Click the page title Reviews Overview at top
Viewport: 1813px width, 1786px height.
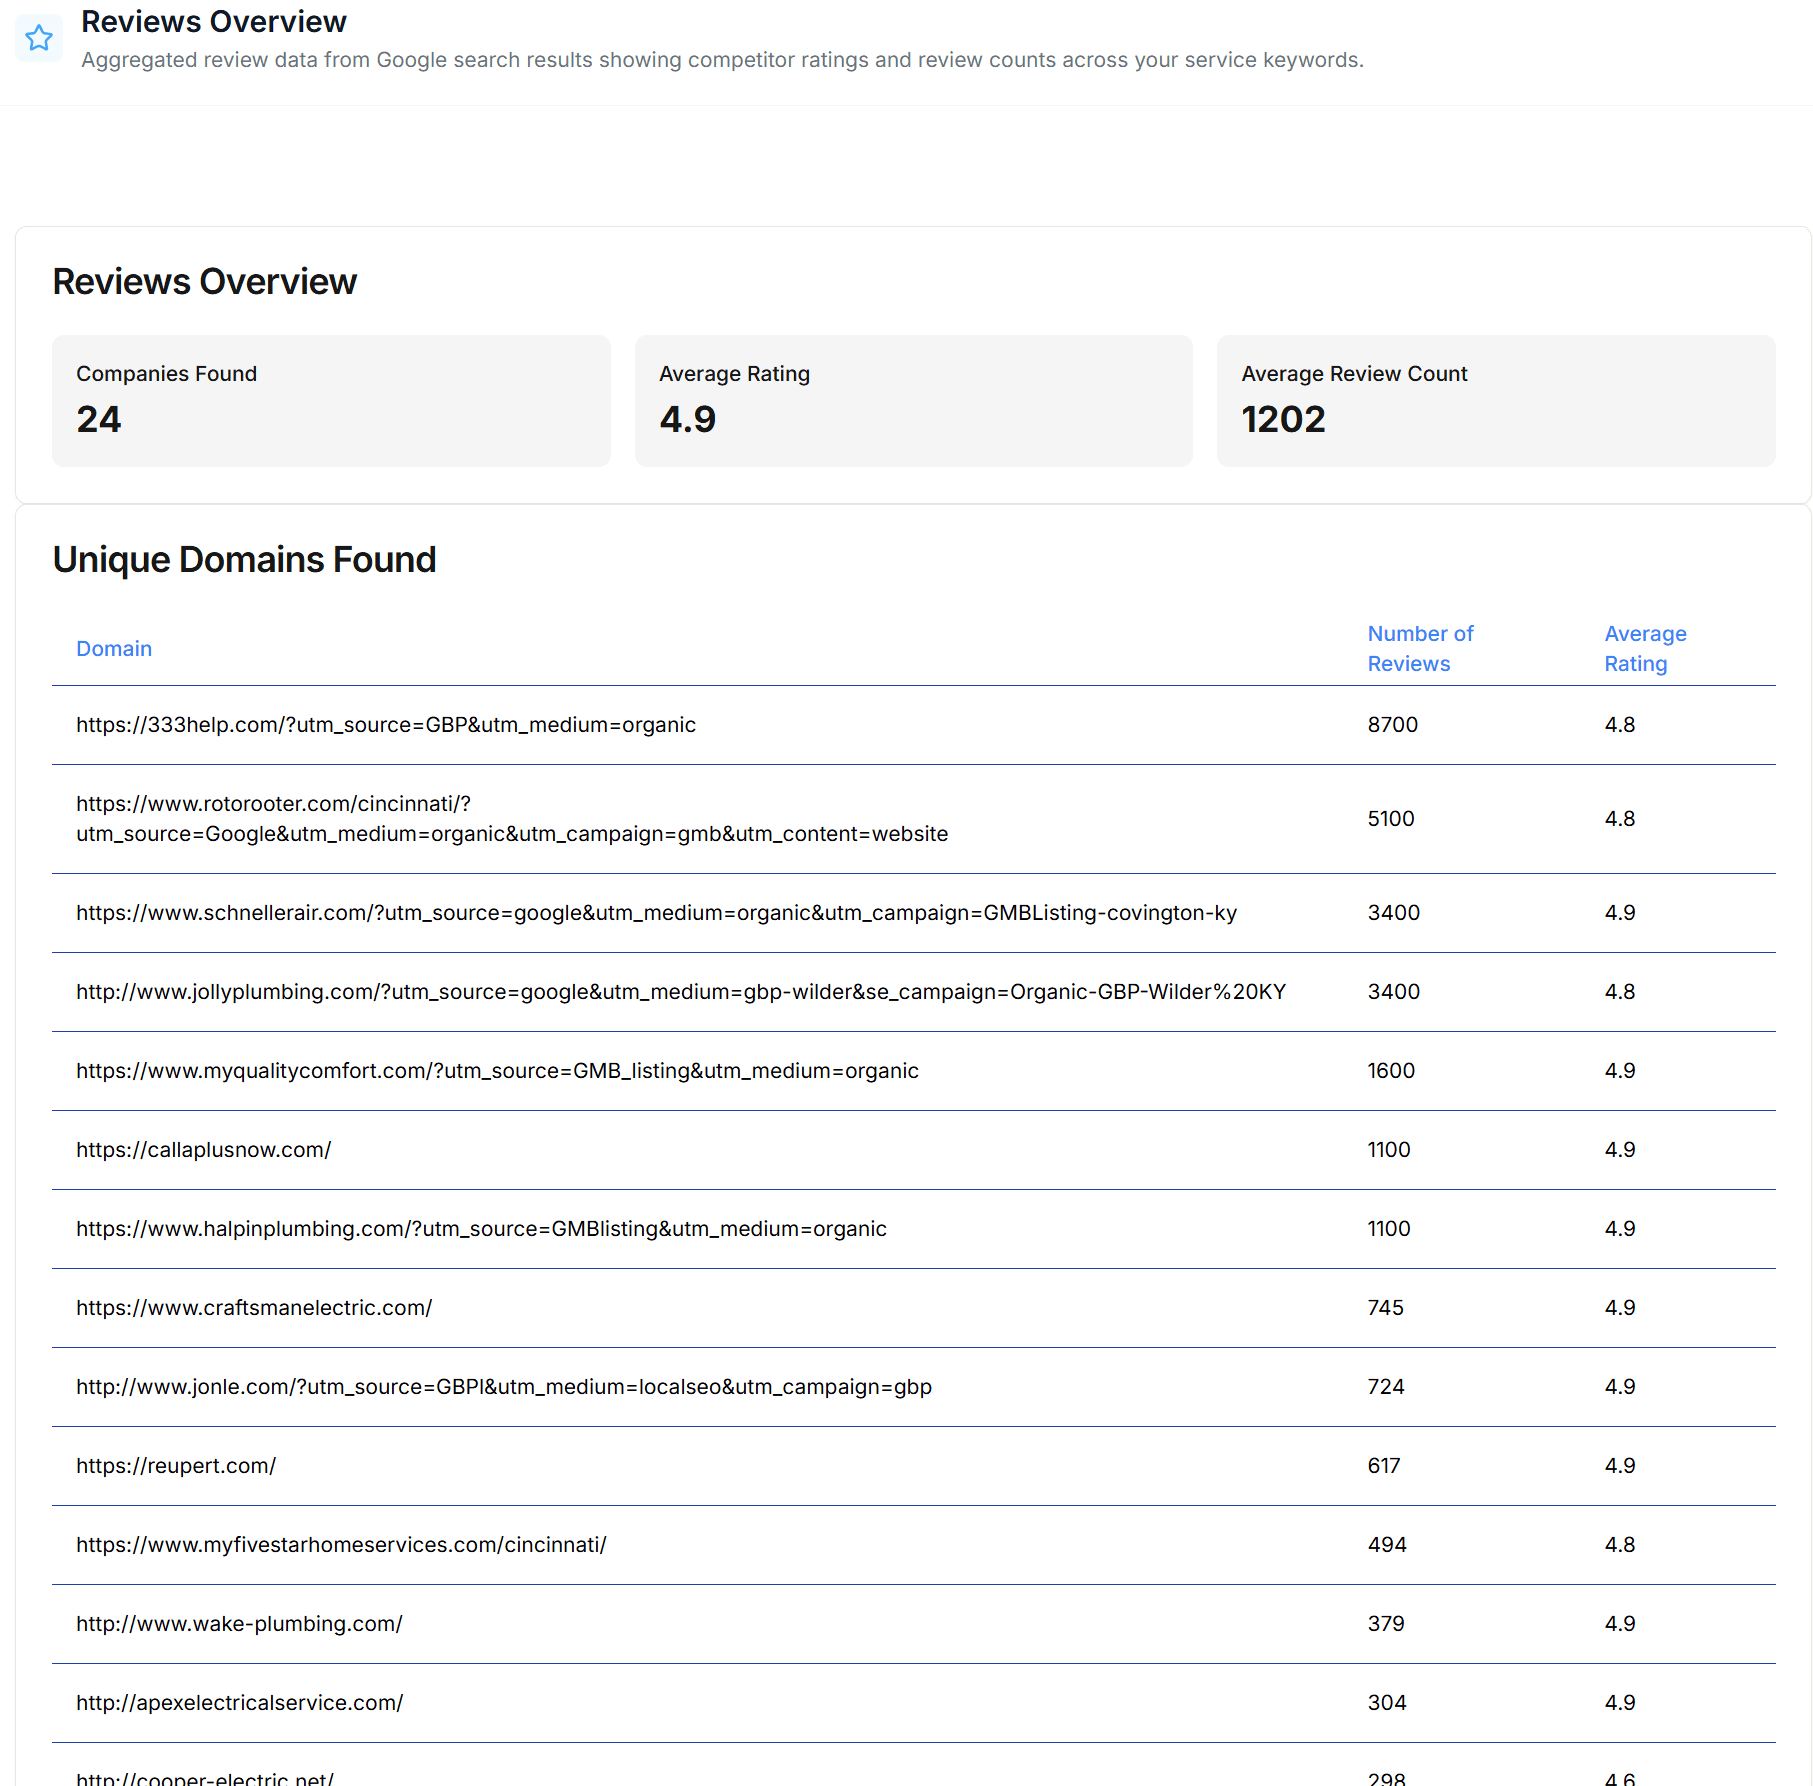pyautogui.click(x=213, y=21)
